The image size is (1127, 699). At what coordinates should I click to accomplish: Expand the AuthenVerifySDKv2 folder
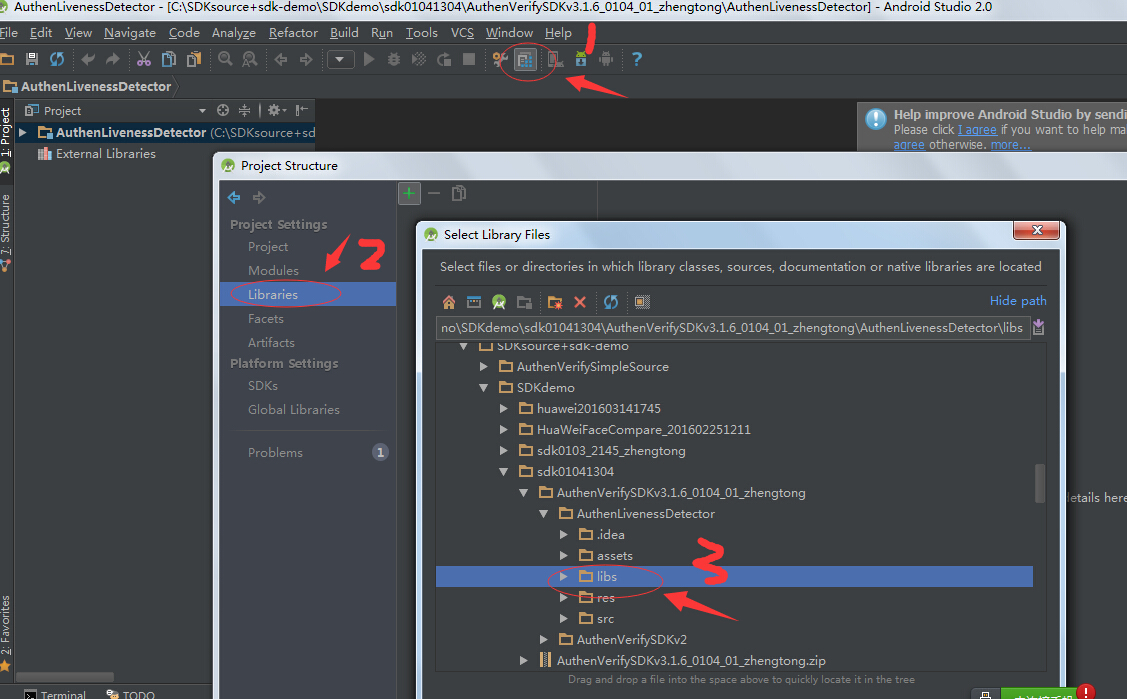[543, 640]
